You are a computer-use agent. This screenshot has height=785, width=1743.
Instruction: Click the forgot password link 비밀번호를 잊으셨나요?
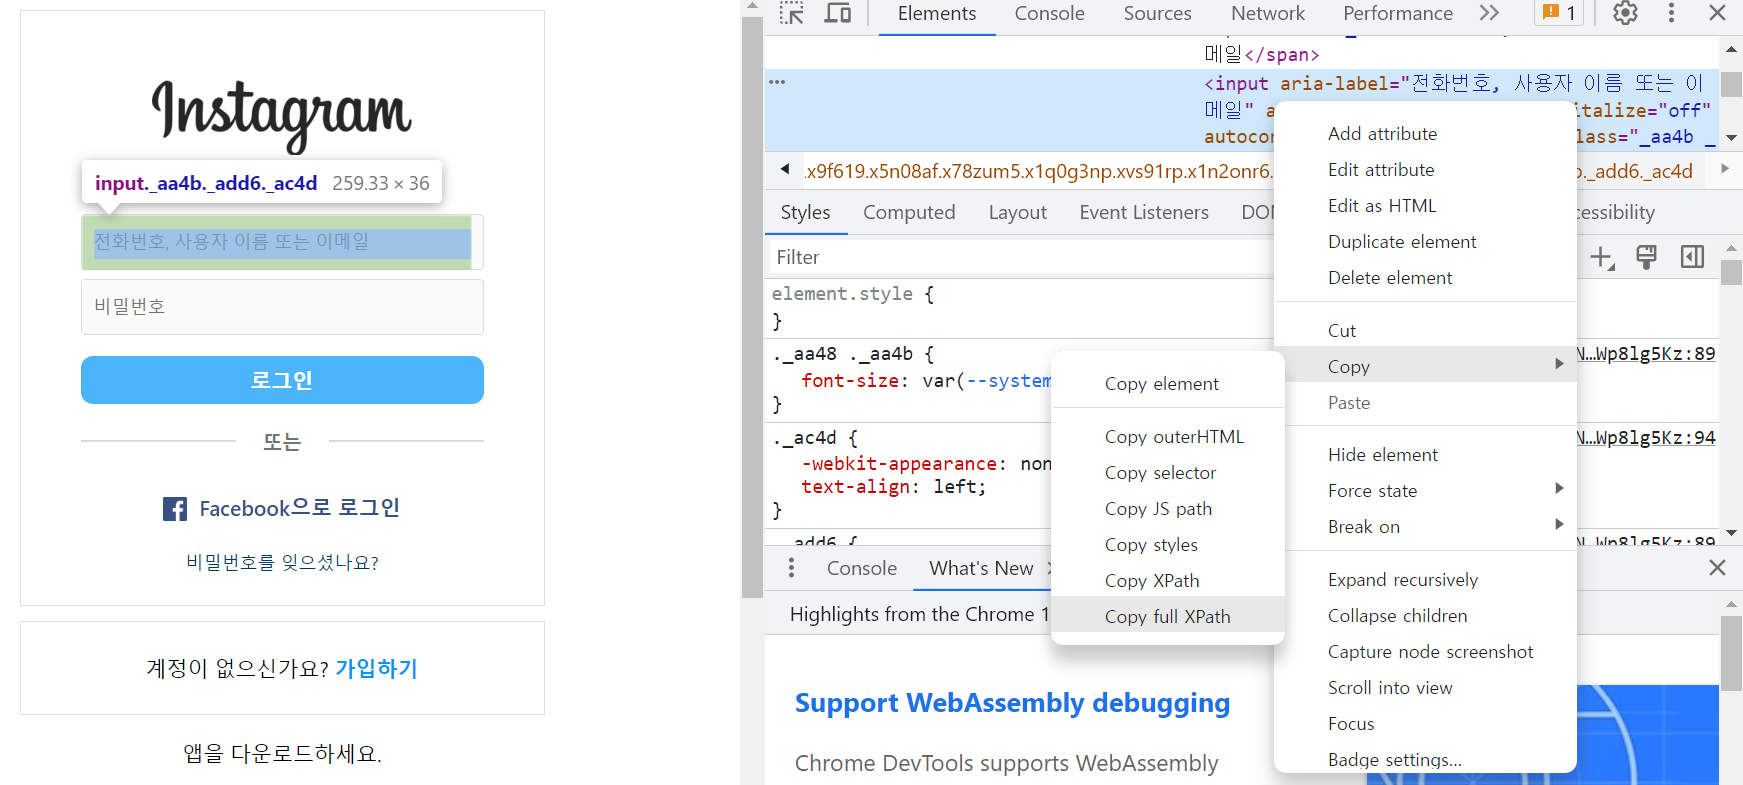282,562
